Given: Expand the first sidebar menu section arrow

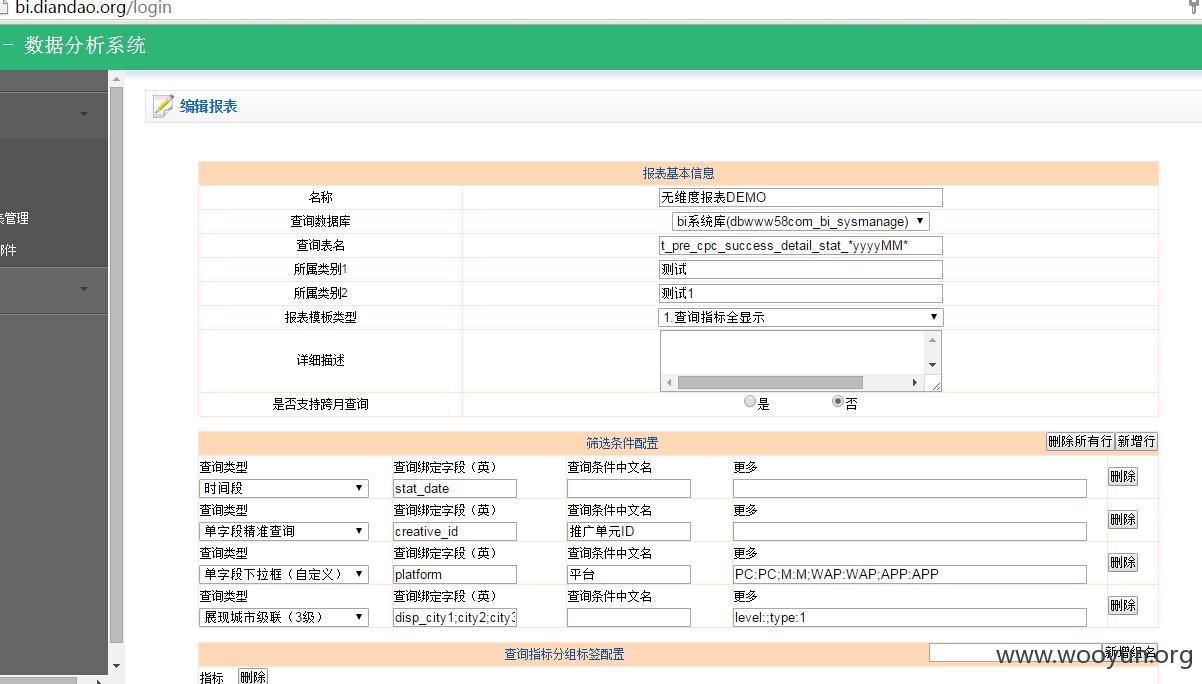Looking at the screenshot, I should tap(84, 114).
